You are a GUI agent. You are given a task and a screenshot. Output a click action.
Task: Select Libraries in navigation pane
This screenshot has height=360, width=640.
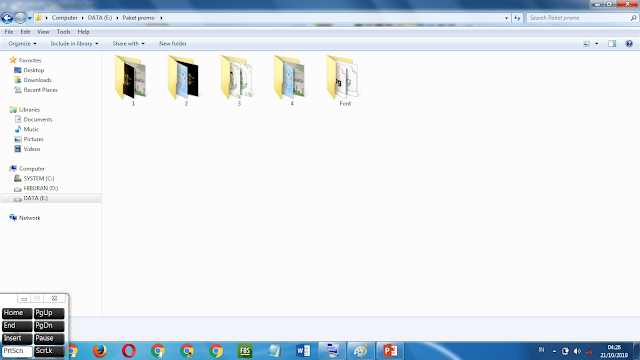click(24, 109)
